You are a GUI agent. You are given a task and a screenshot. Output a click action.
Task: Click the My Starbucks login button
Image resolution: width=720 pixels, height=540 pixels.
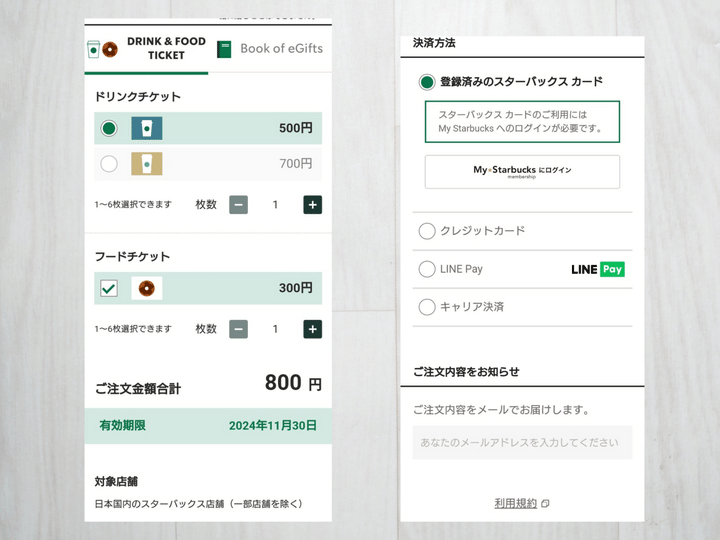pyautogui.click(x=522, y=172)
